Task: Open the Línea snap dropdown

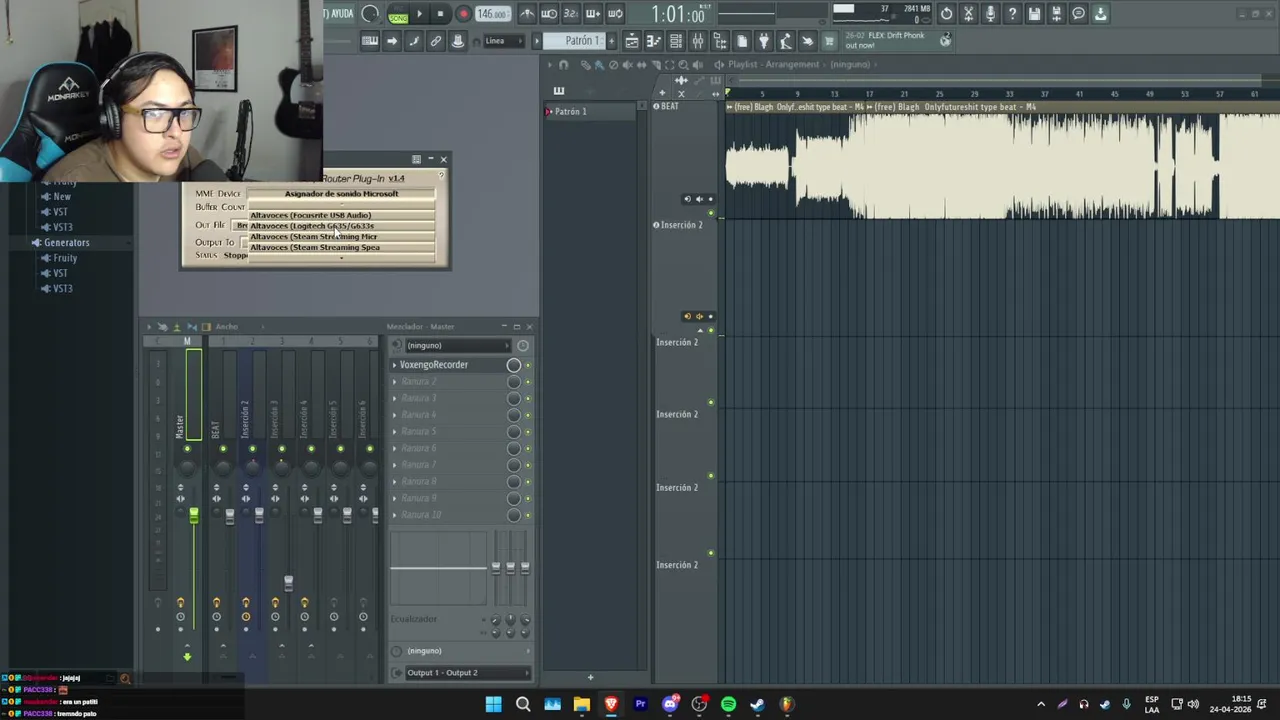Action: pyautogui.click(x=502, y=41)
